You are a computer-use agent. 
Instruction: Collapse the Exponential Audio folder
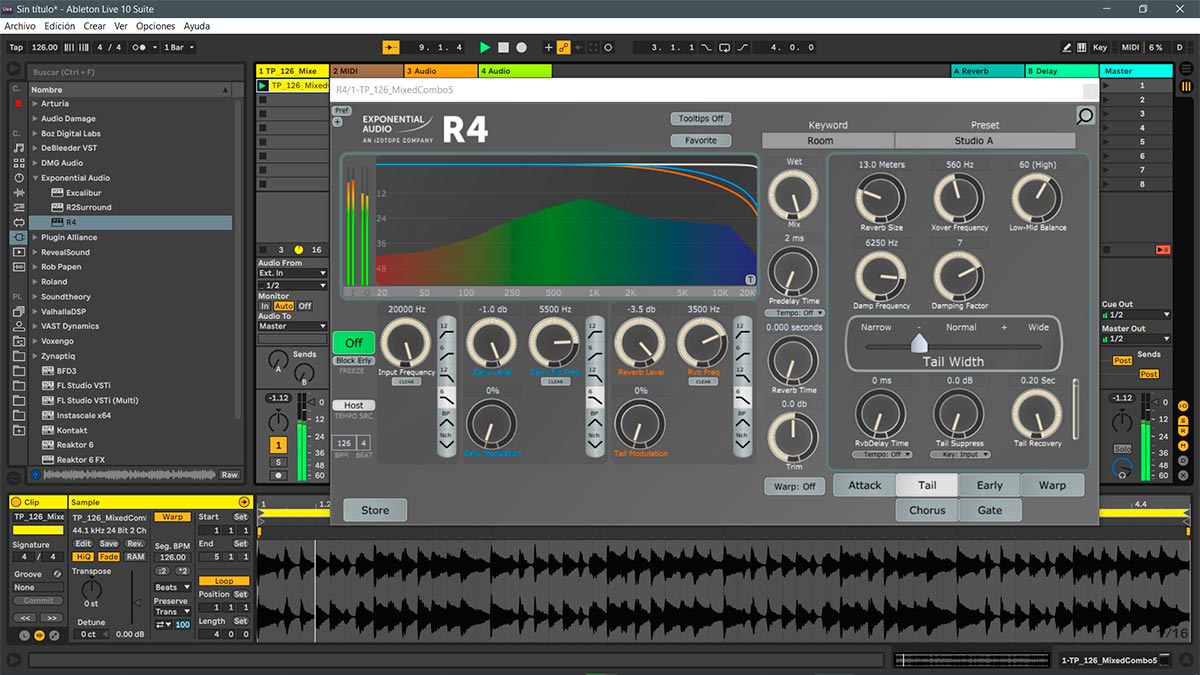[36, 178]
